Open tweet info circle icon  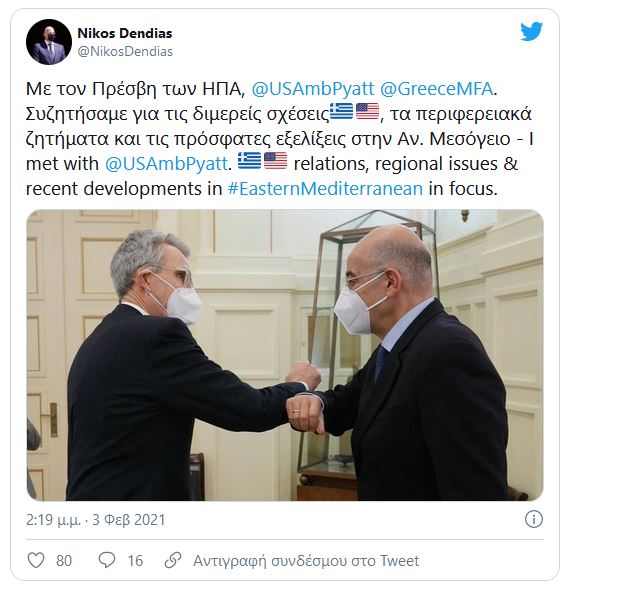pos(533,519)
